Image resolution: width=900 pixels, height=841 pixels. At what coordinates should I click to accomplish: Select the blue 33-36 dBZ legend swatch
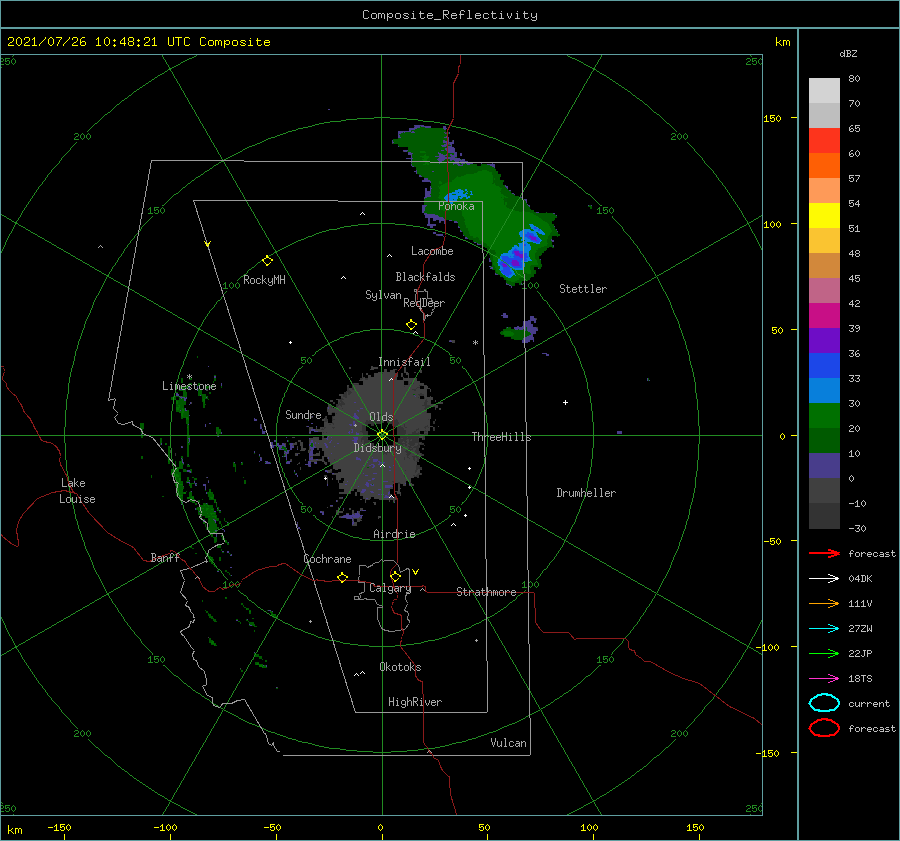tap(824, 365)
